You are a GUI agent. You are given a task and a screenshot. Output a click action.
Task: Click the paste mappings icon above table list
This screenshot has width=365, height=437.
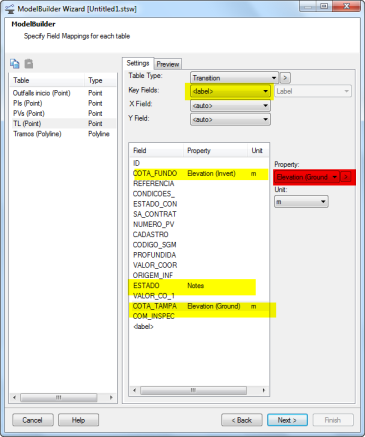pos(29,63)
